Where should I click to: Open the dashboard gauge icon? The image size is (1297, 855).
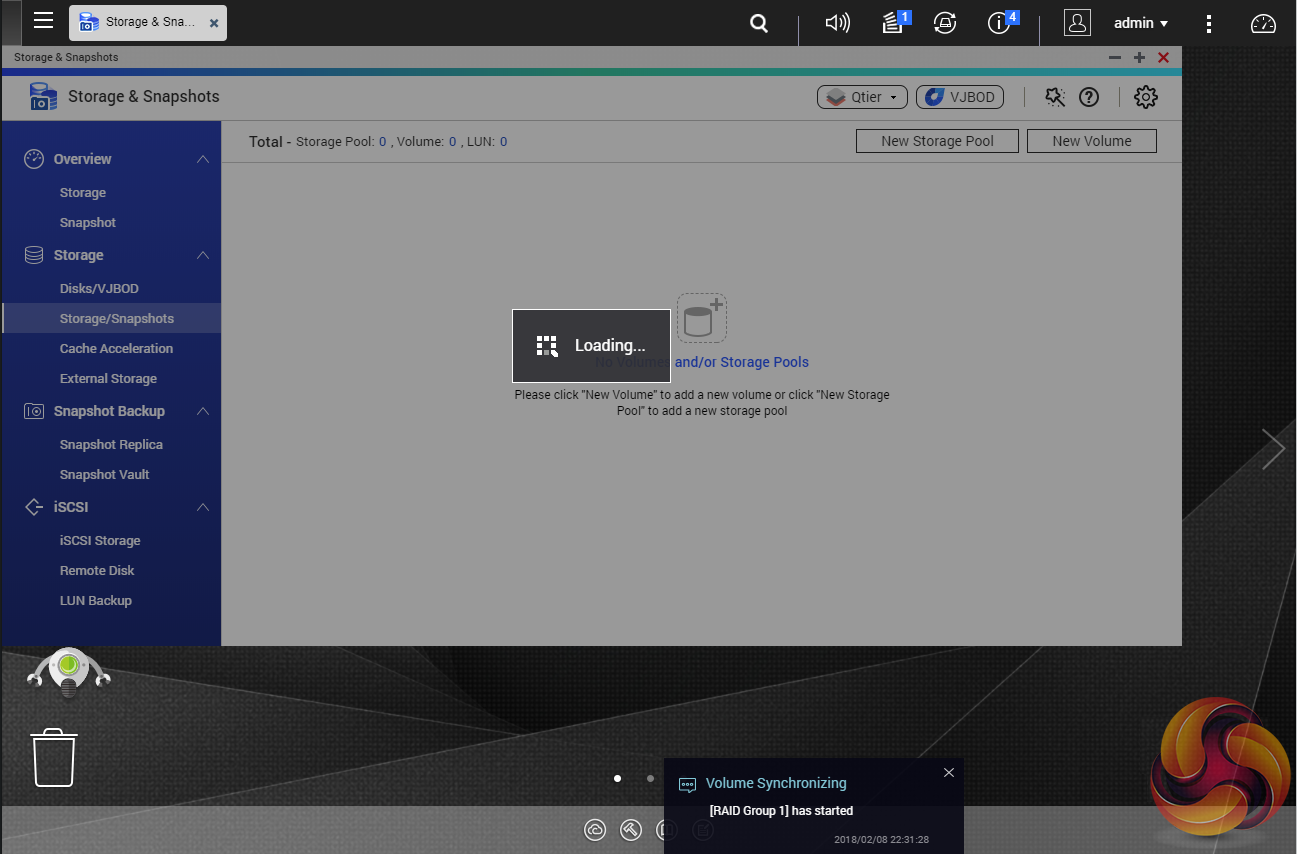[1264, 23]
